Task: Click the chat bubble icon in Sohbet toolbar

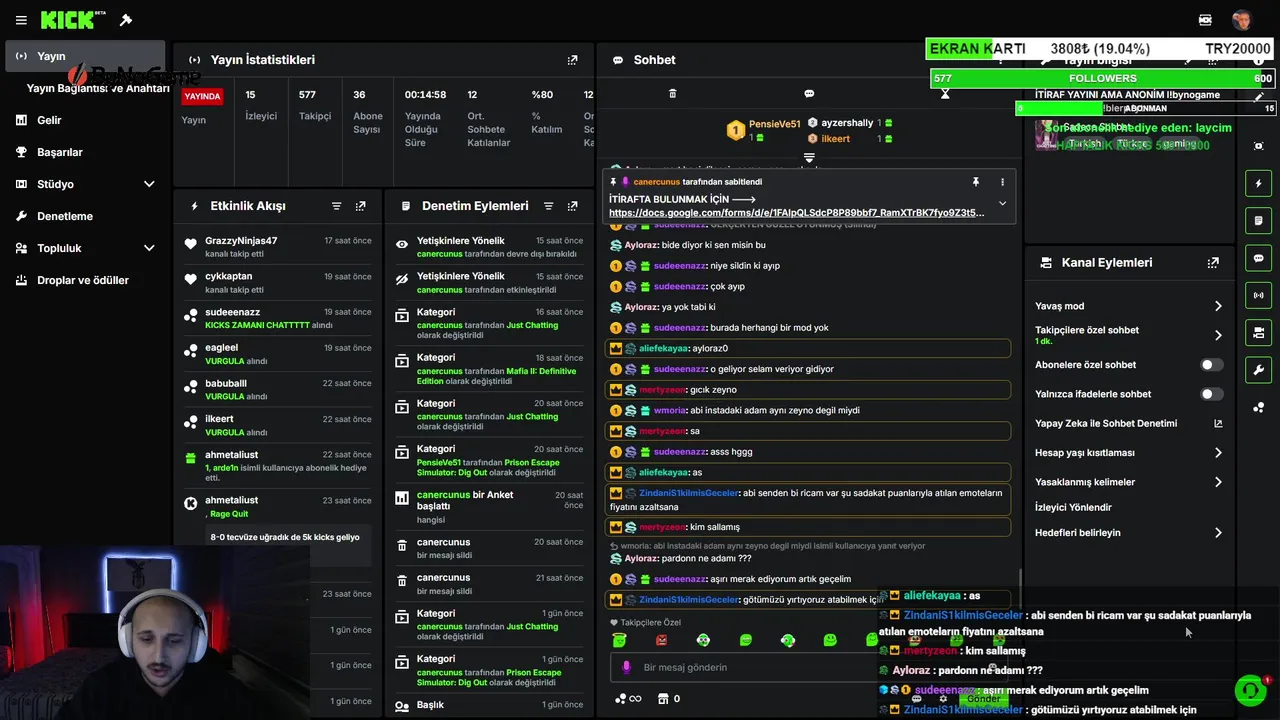Action: pyautogui.click(x=810, y=94)
